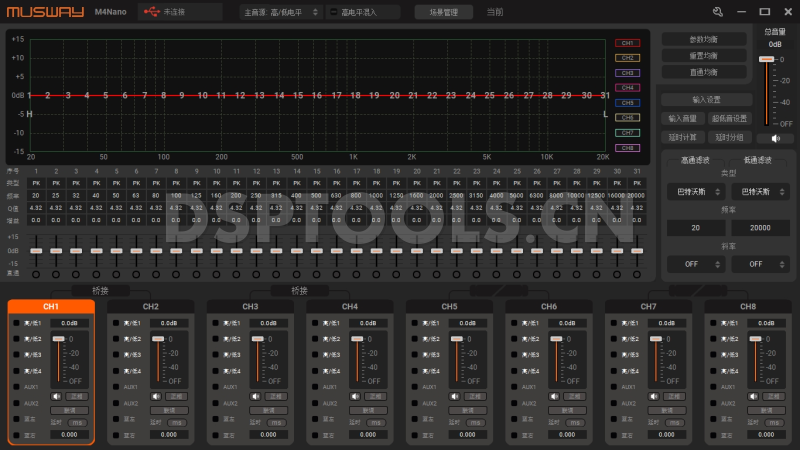Click the 输入设置 input settings button

[x=706, y=100]
